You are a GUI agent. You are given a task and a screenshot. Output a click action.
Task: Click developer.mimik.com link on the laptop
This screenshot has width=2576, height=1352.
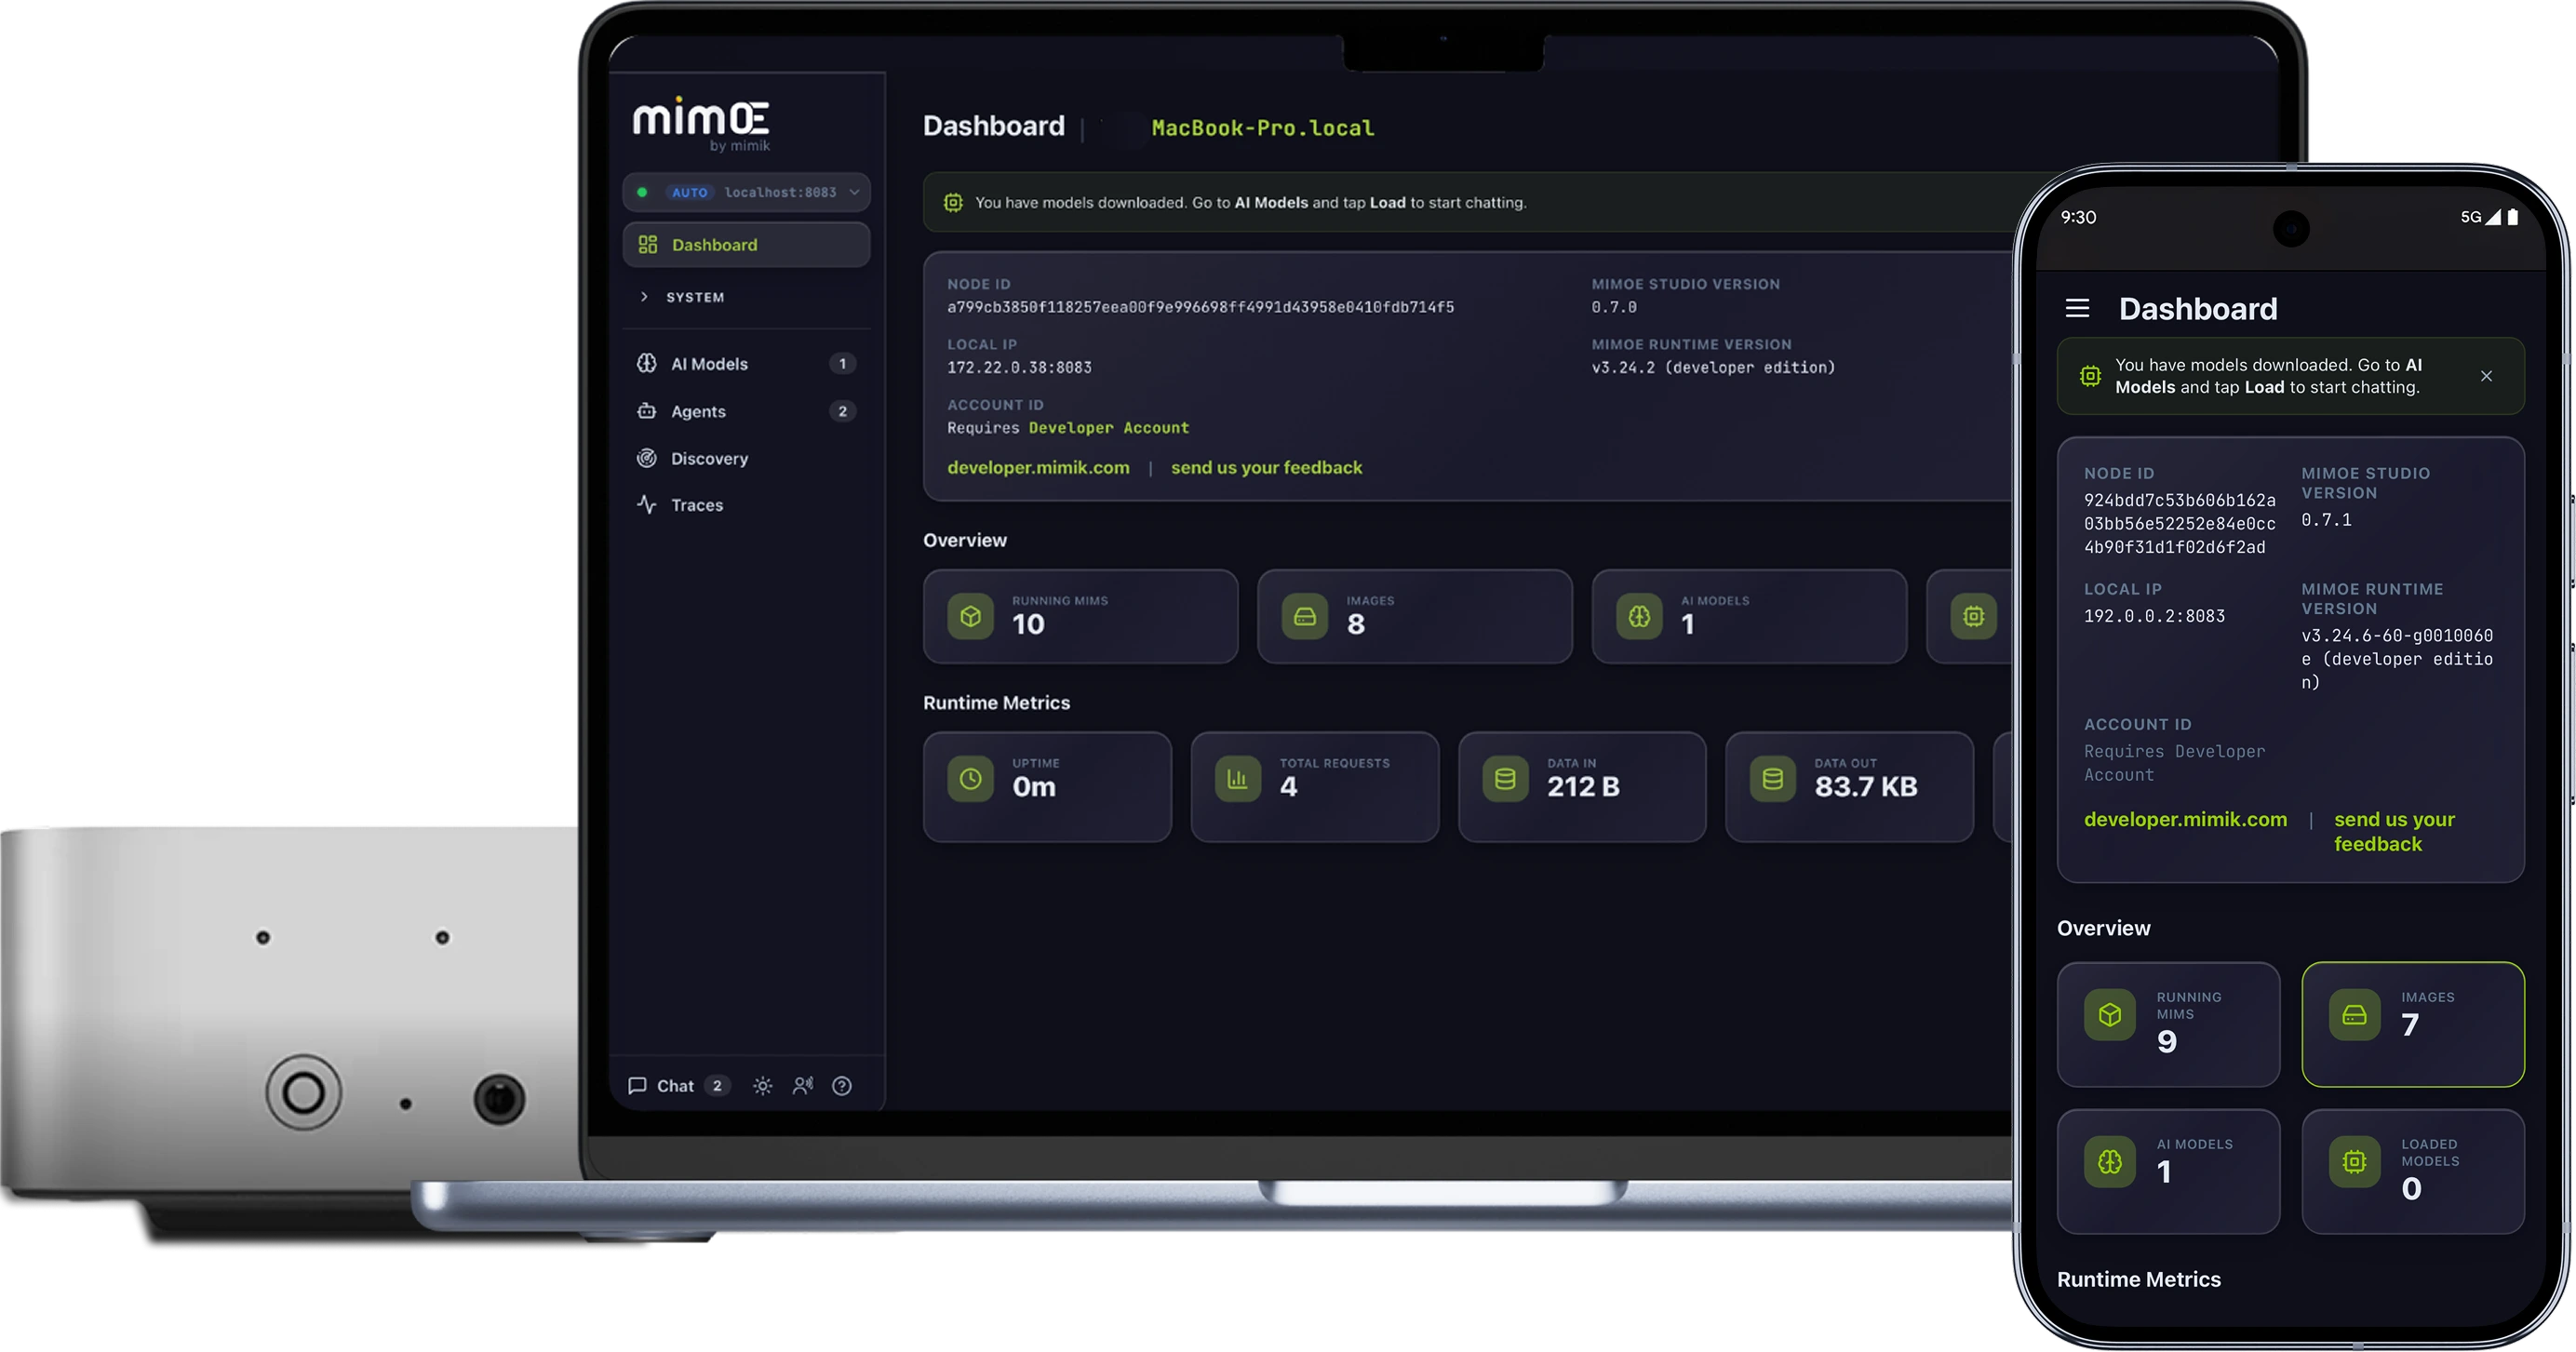(1038, 467)
